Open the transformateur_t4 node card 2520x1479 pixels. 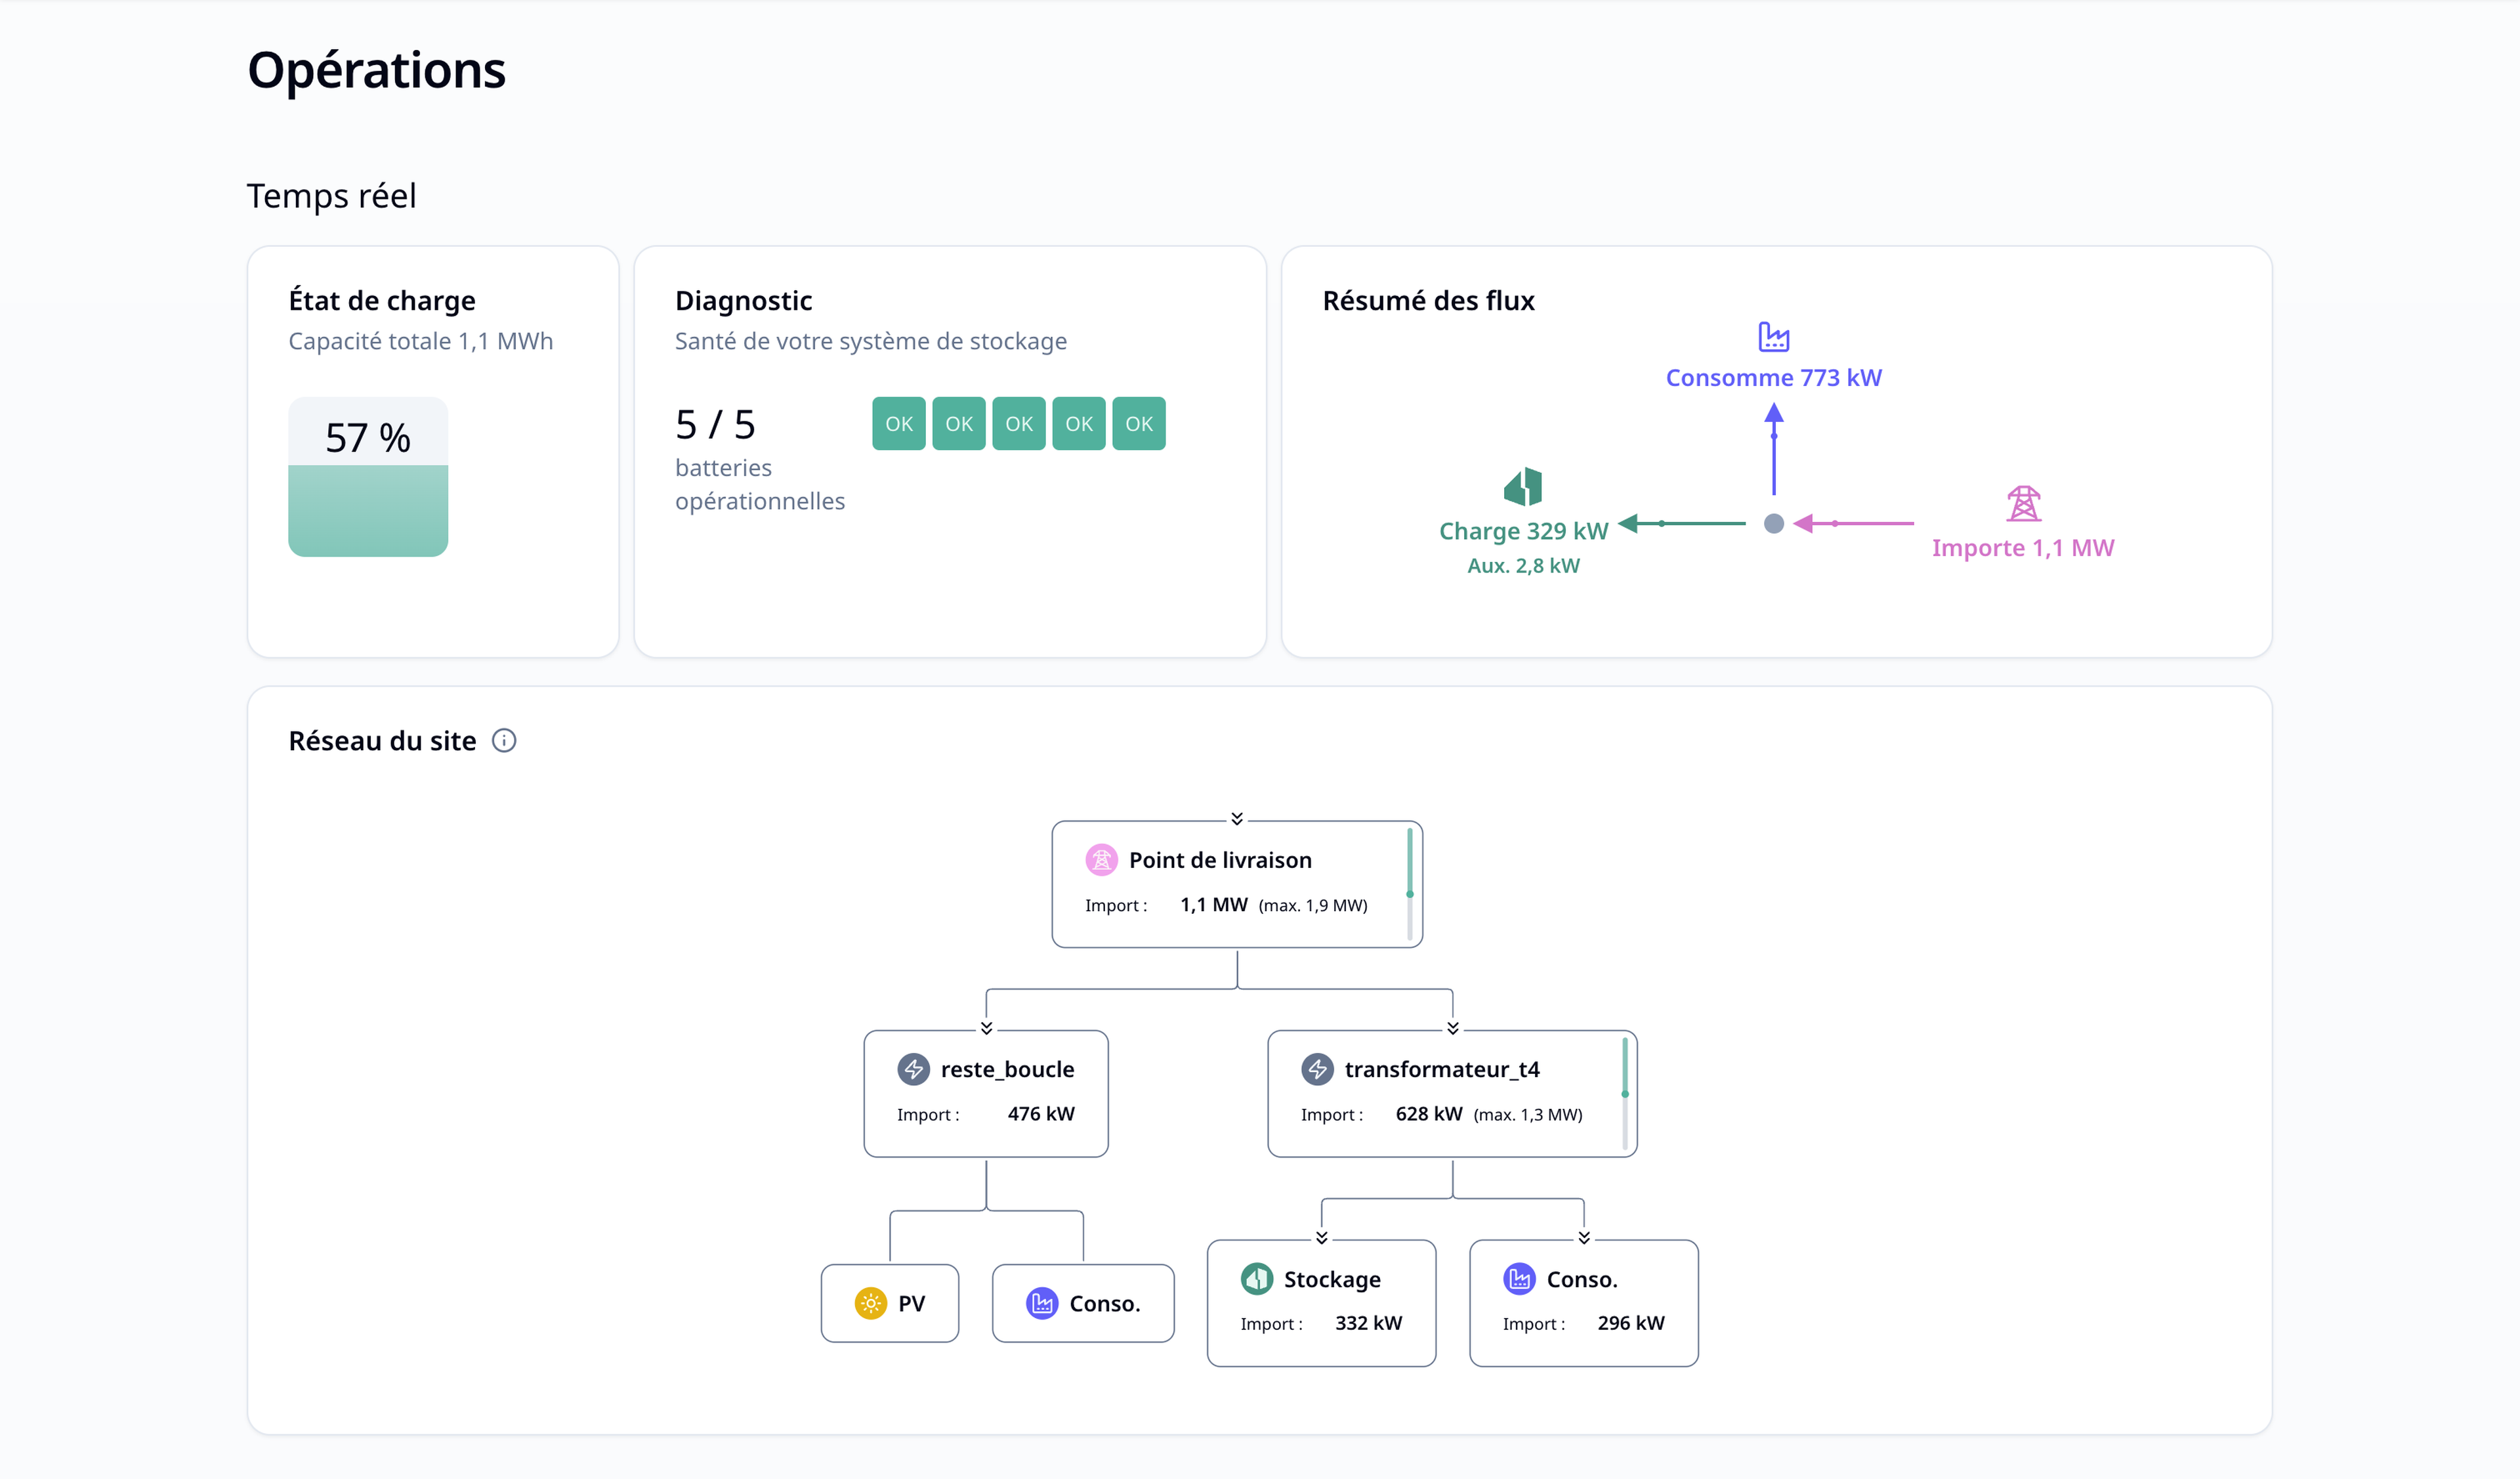click(1453, 1093)
